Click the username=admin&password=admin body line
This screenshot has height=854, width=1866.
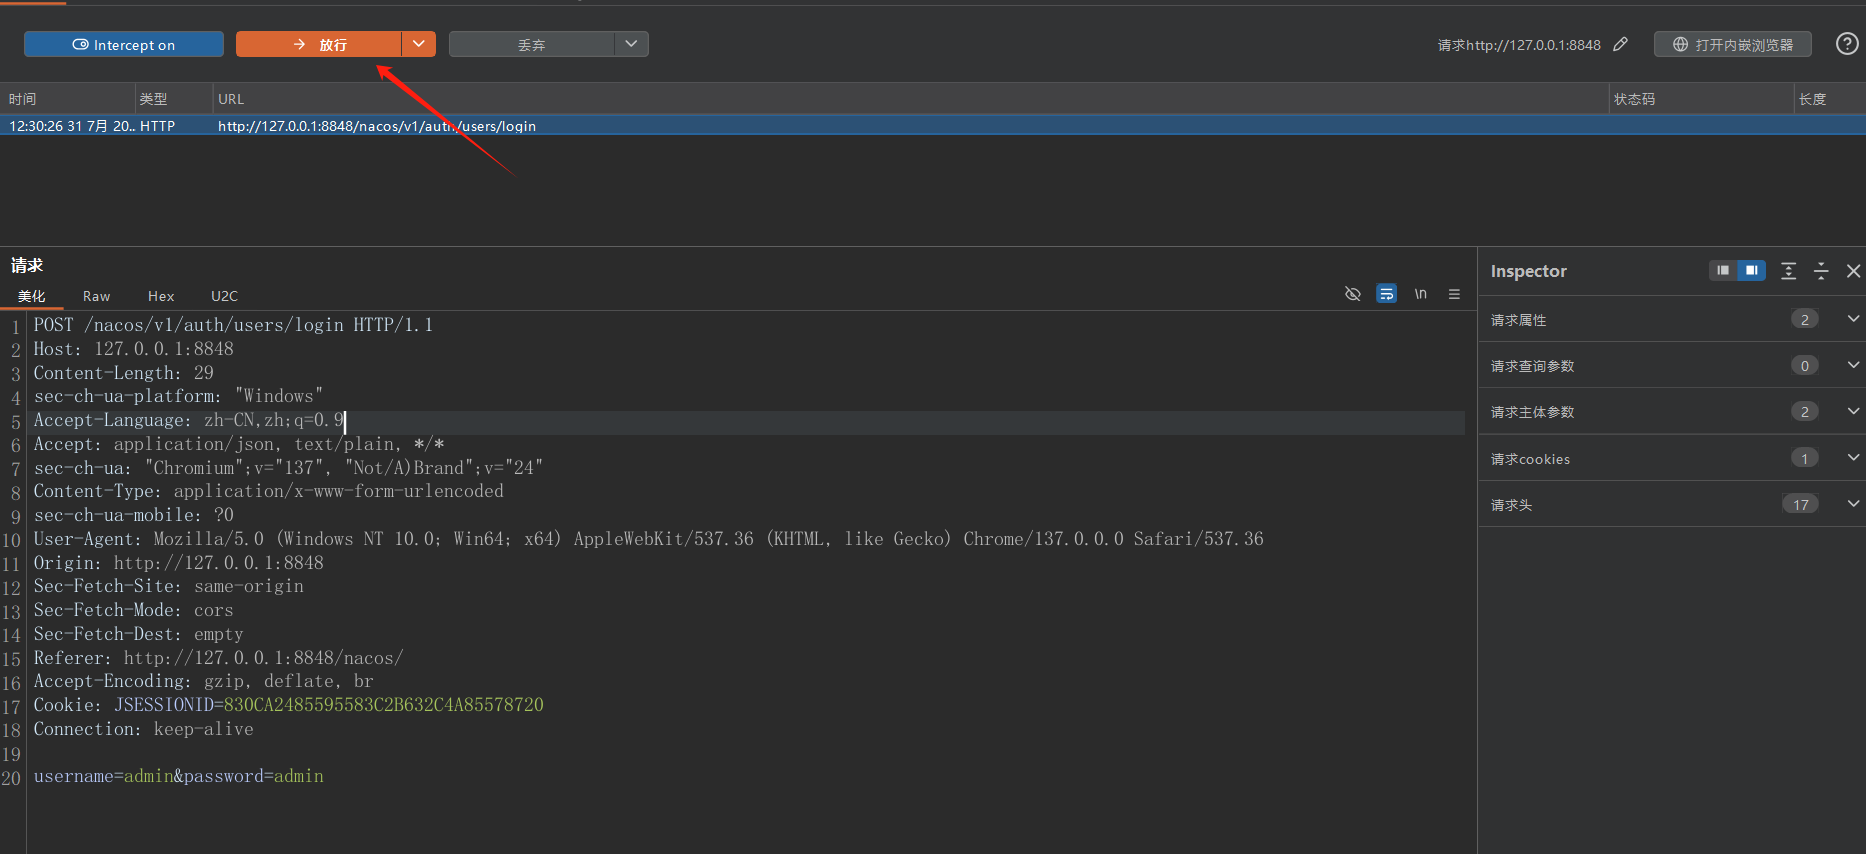click(178, 776)
